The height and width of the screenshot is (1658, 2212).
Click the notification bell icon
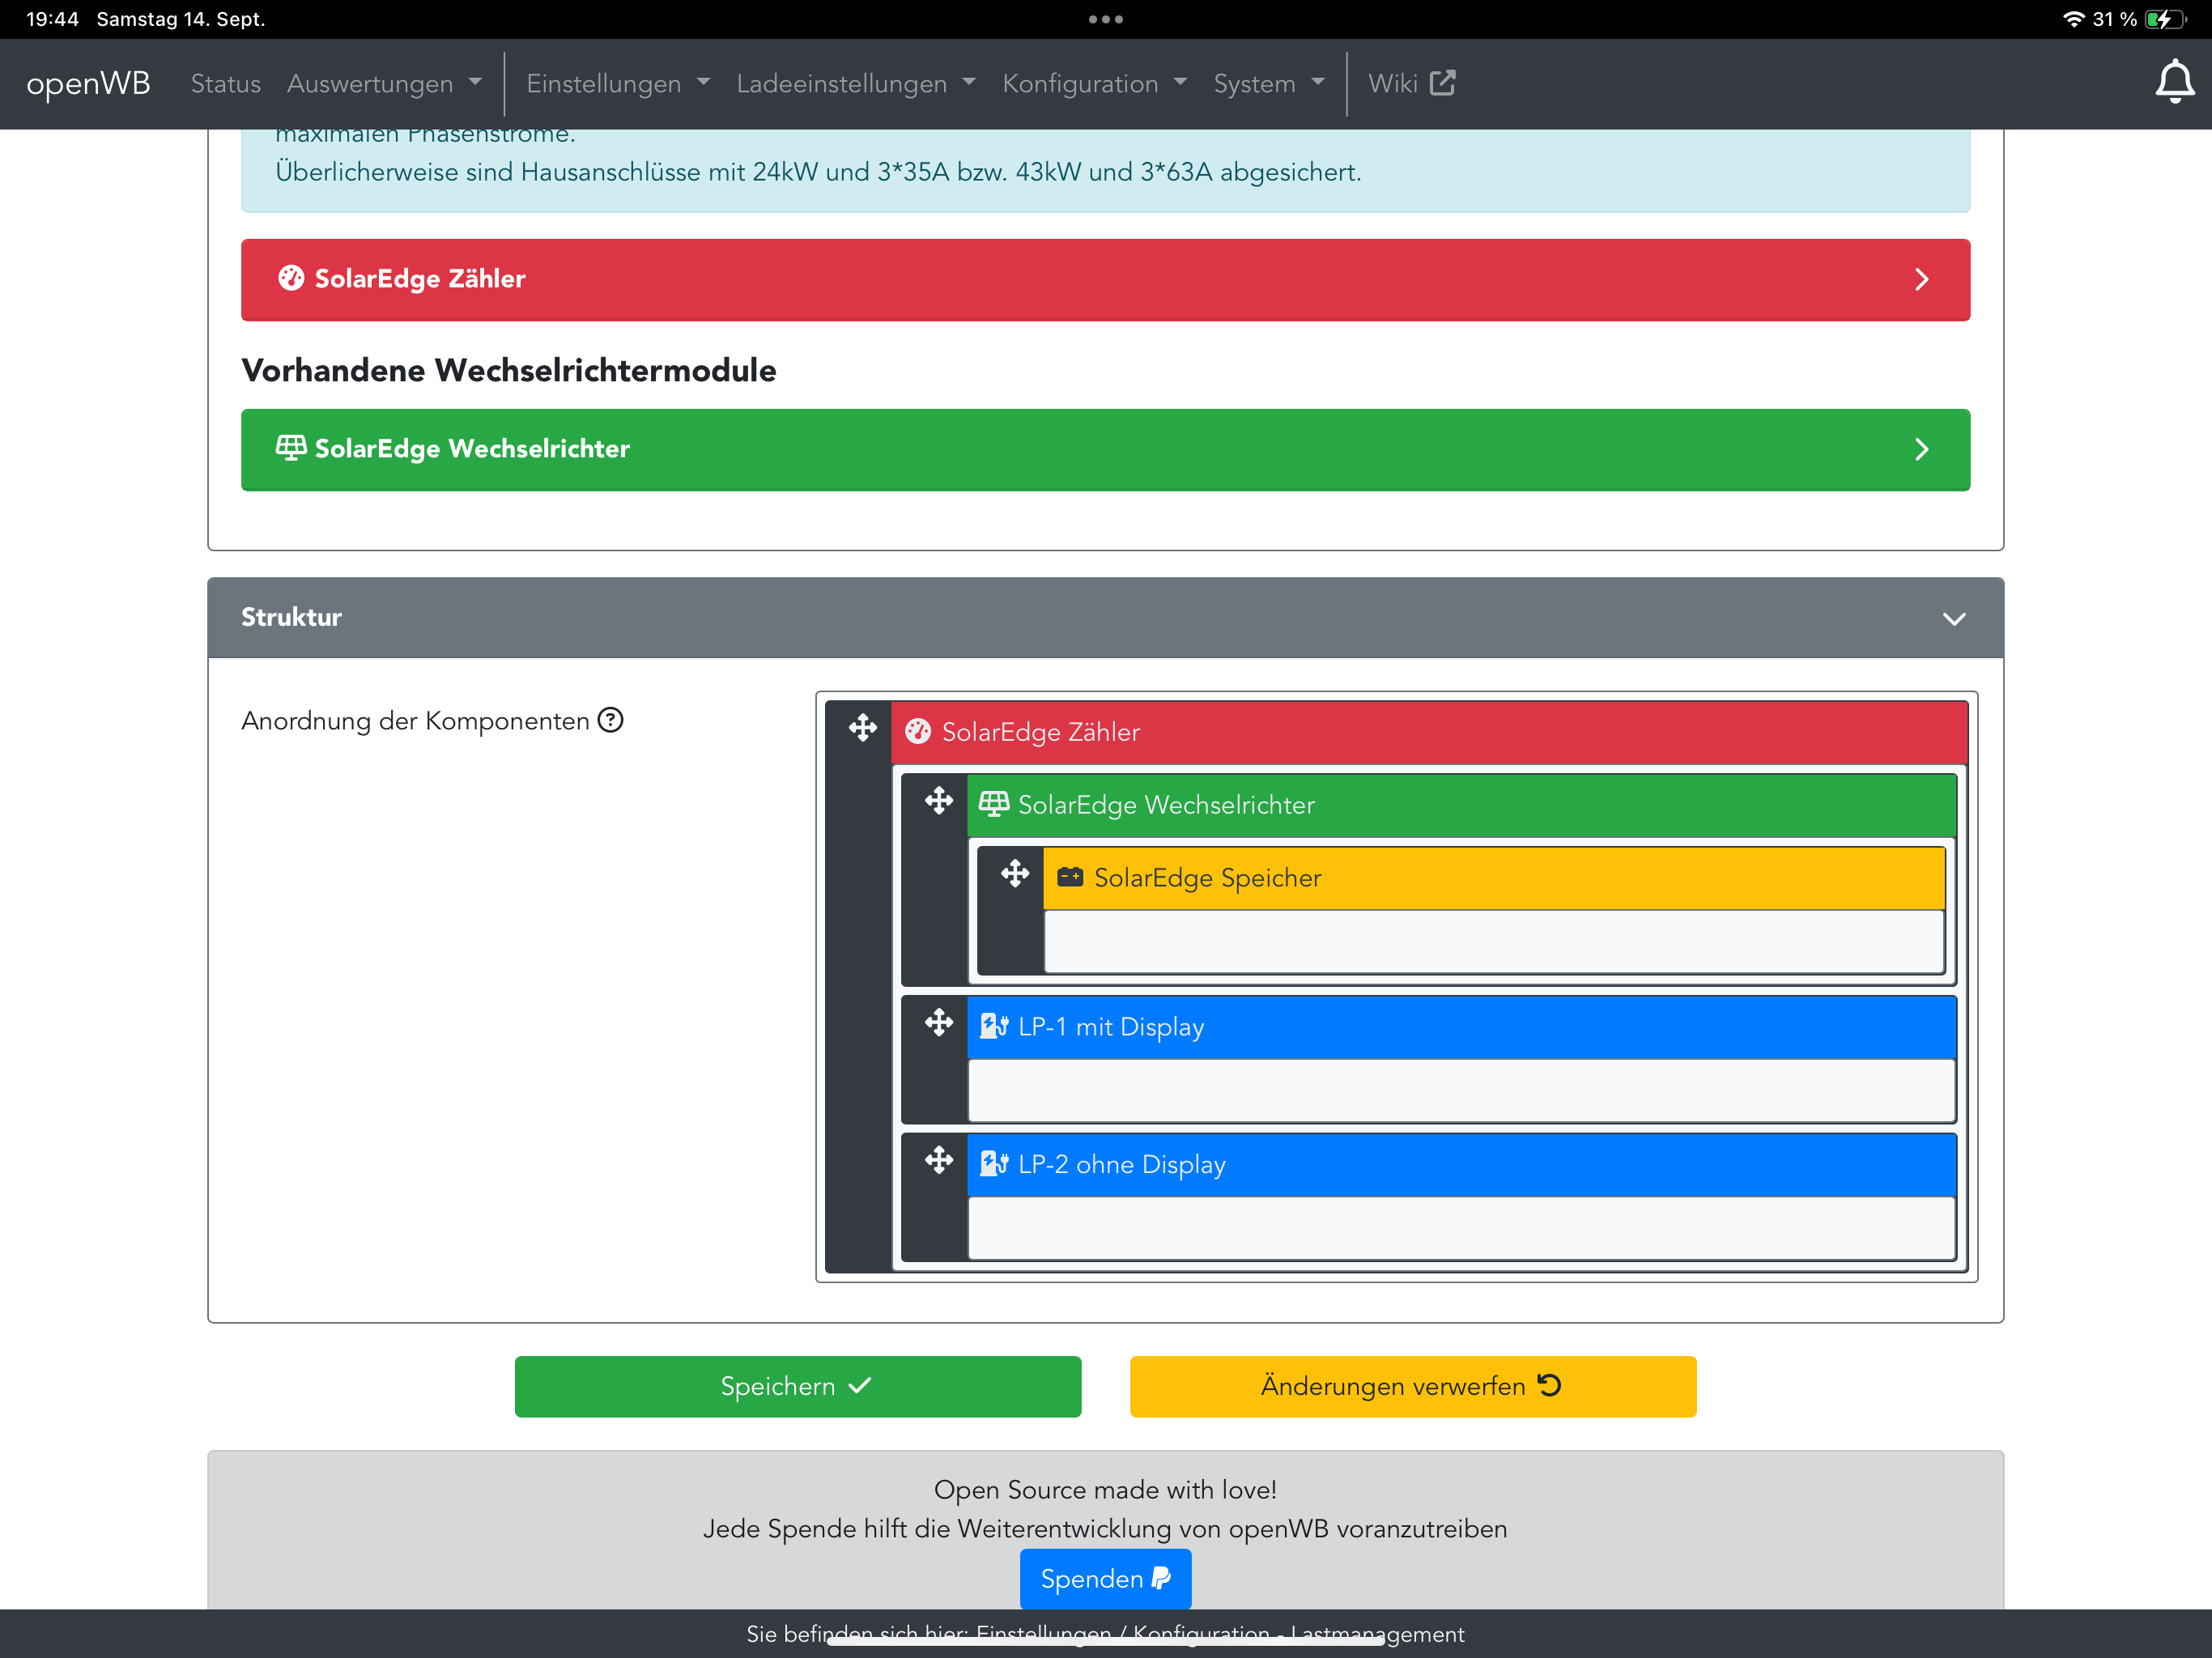[x=2173, y=82]
